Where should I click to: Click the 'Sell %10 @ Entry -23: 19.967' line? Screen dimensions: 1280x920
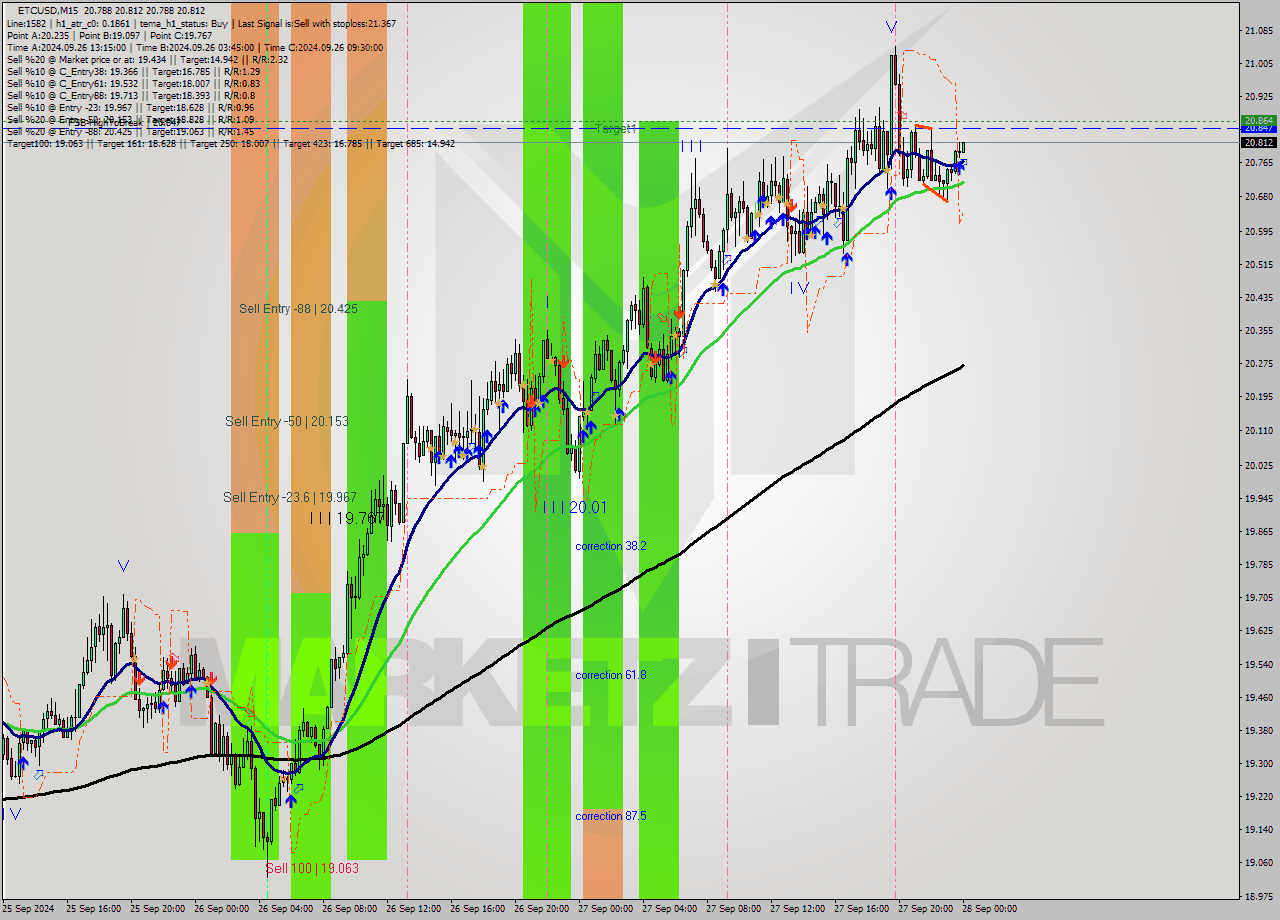pyautogui.click(x=130, y=107)
